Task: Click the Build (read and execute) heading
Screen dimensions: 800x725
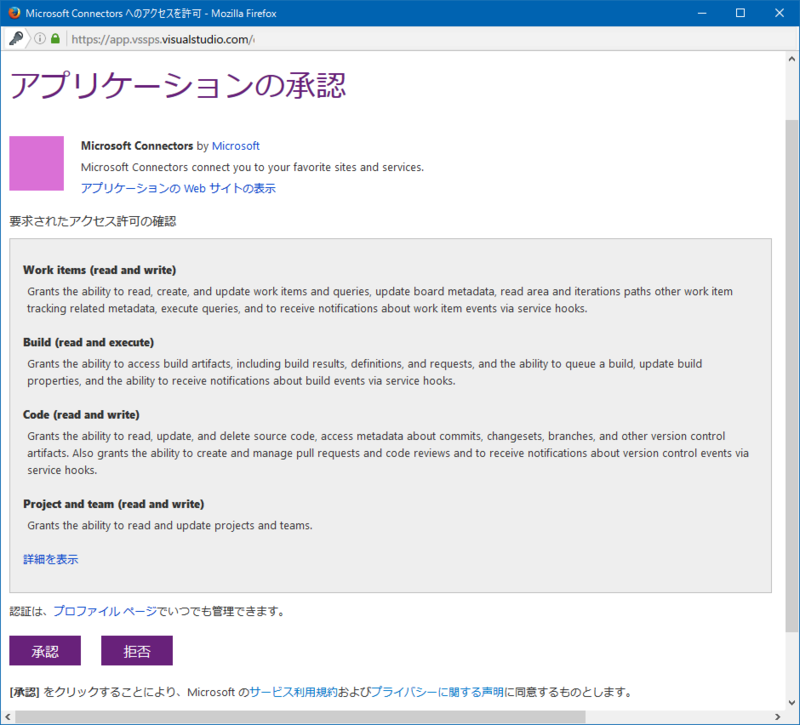Action: 88,342
